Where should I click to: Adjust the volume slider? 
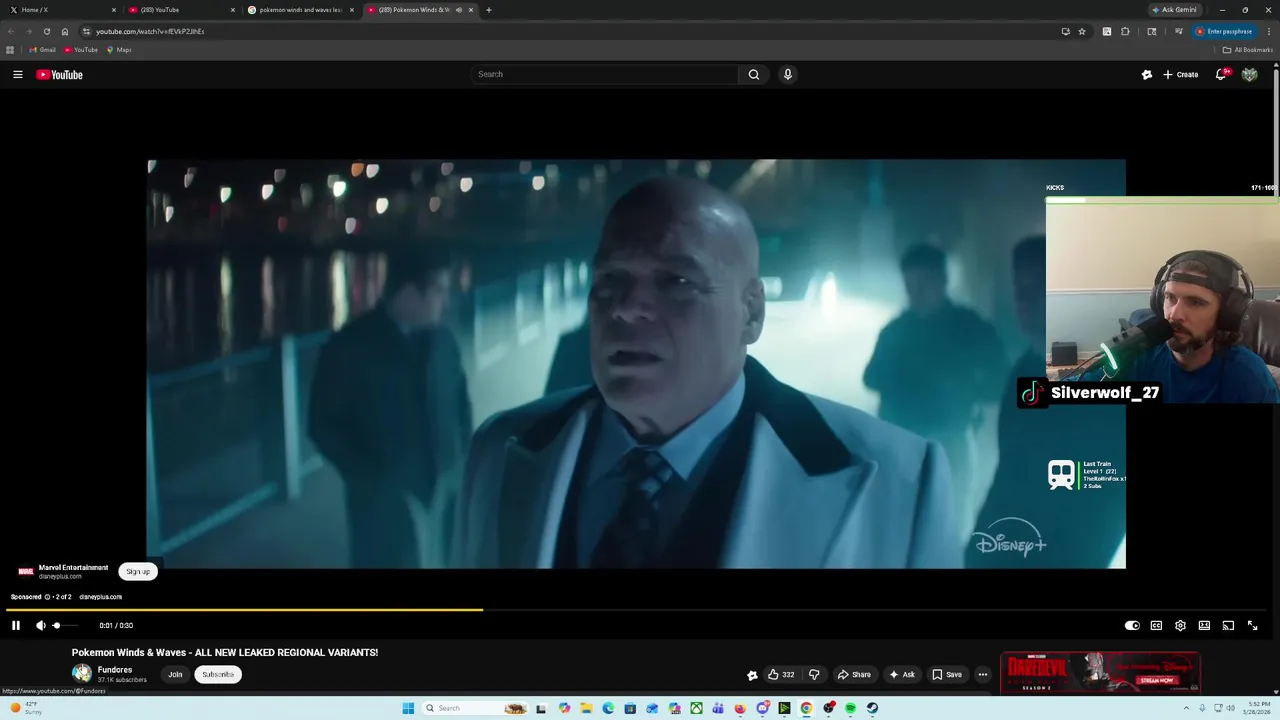pyautogui.click(x=65, y=625)
